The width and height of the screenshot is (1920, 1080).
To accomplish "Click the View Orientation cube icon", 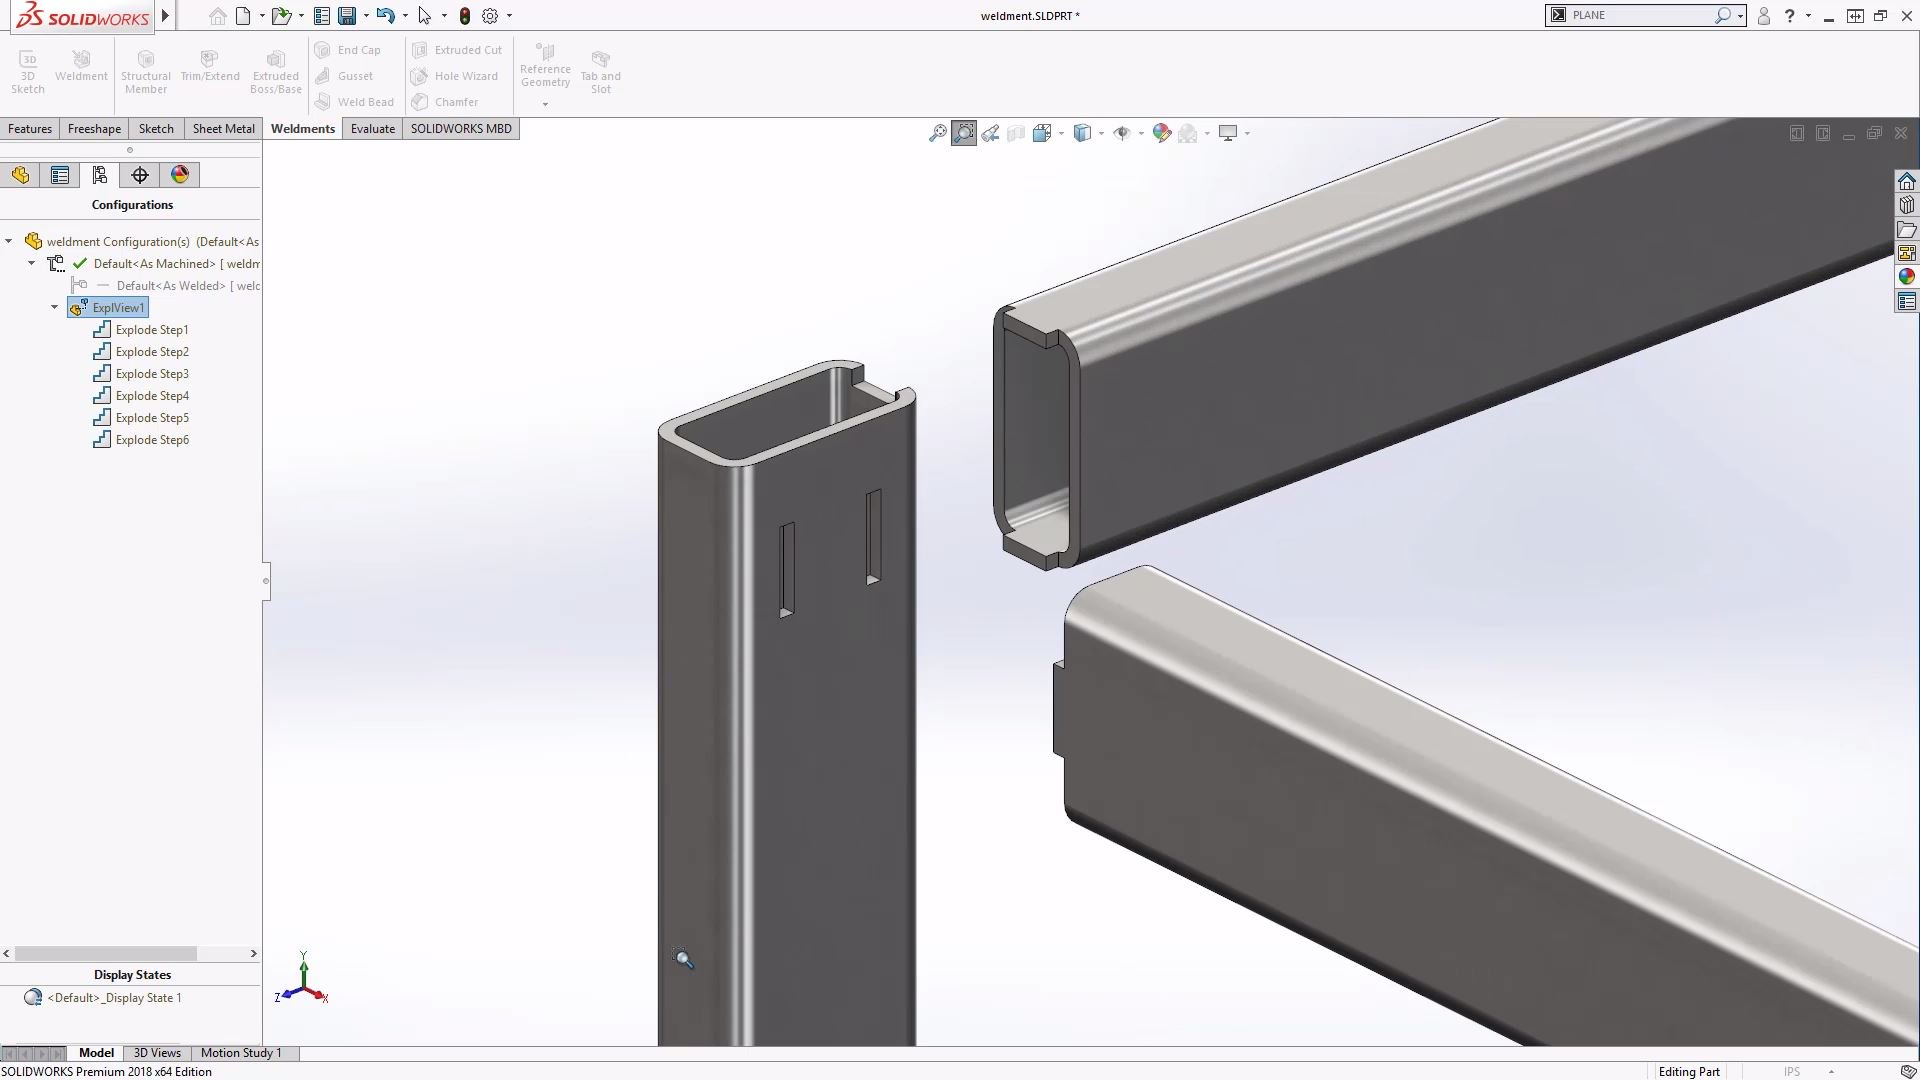I will click(1042, 133).
